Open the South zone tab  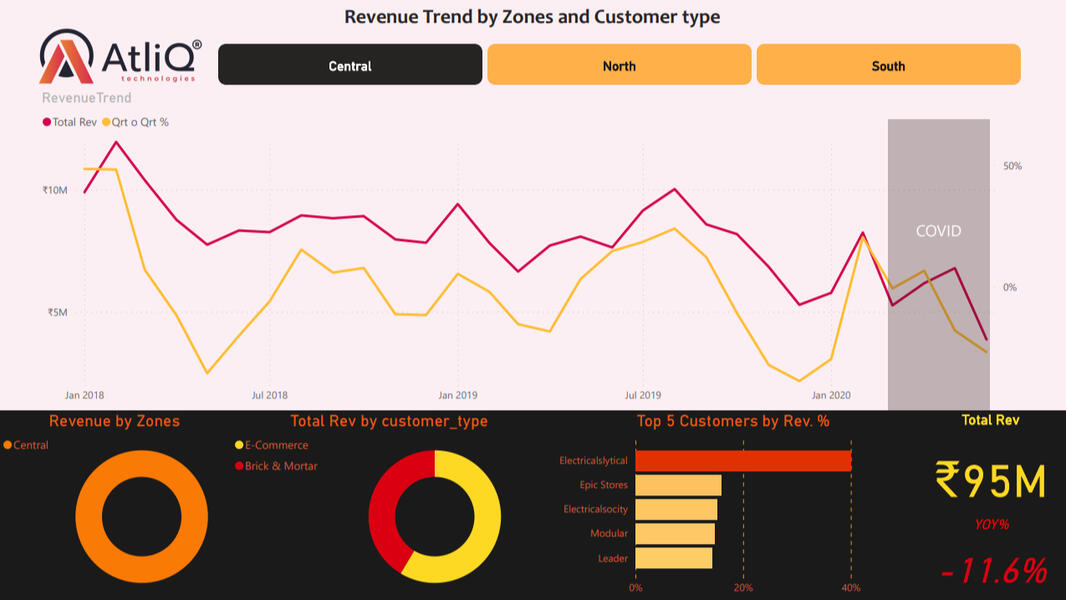pyautogui.click(x=888, y=65)
